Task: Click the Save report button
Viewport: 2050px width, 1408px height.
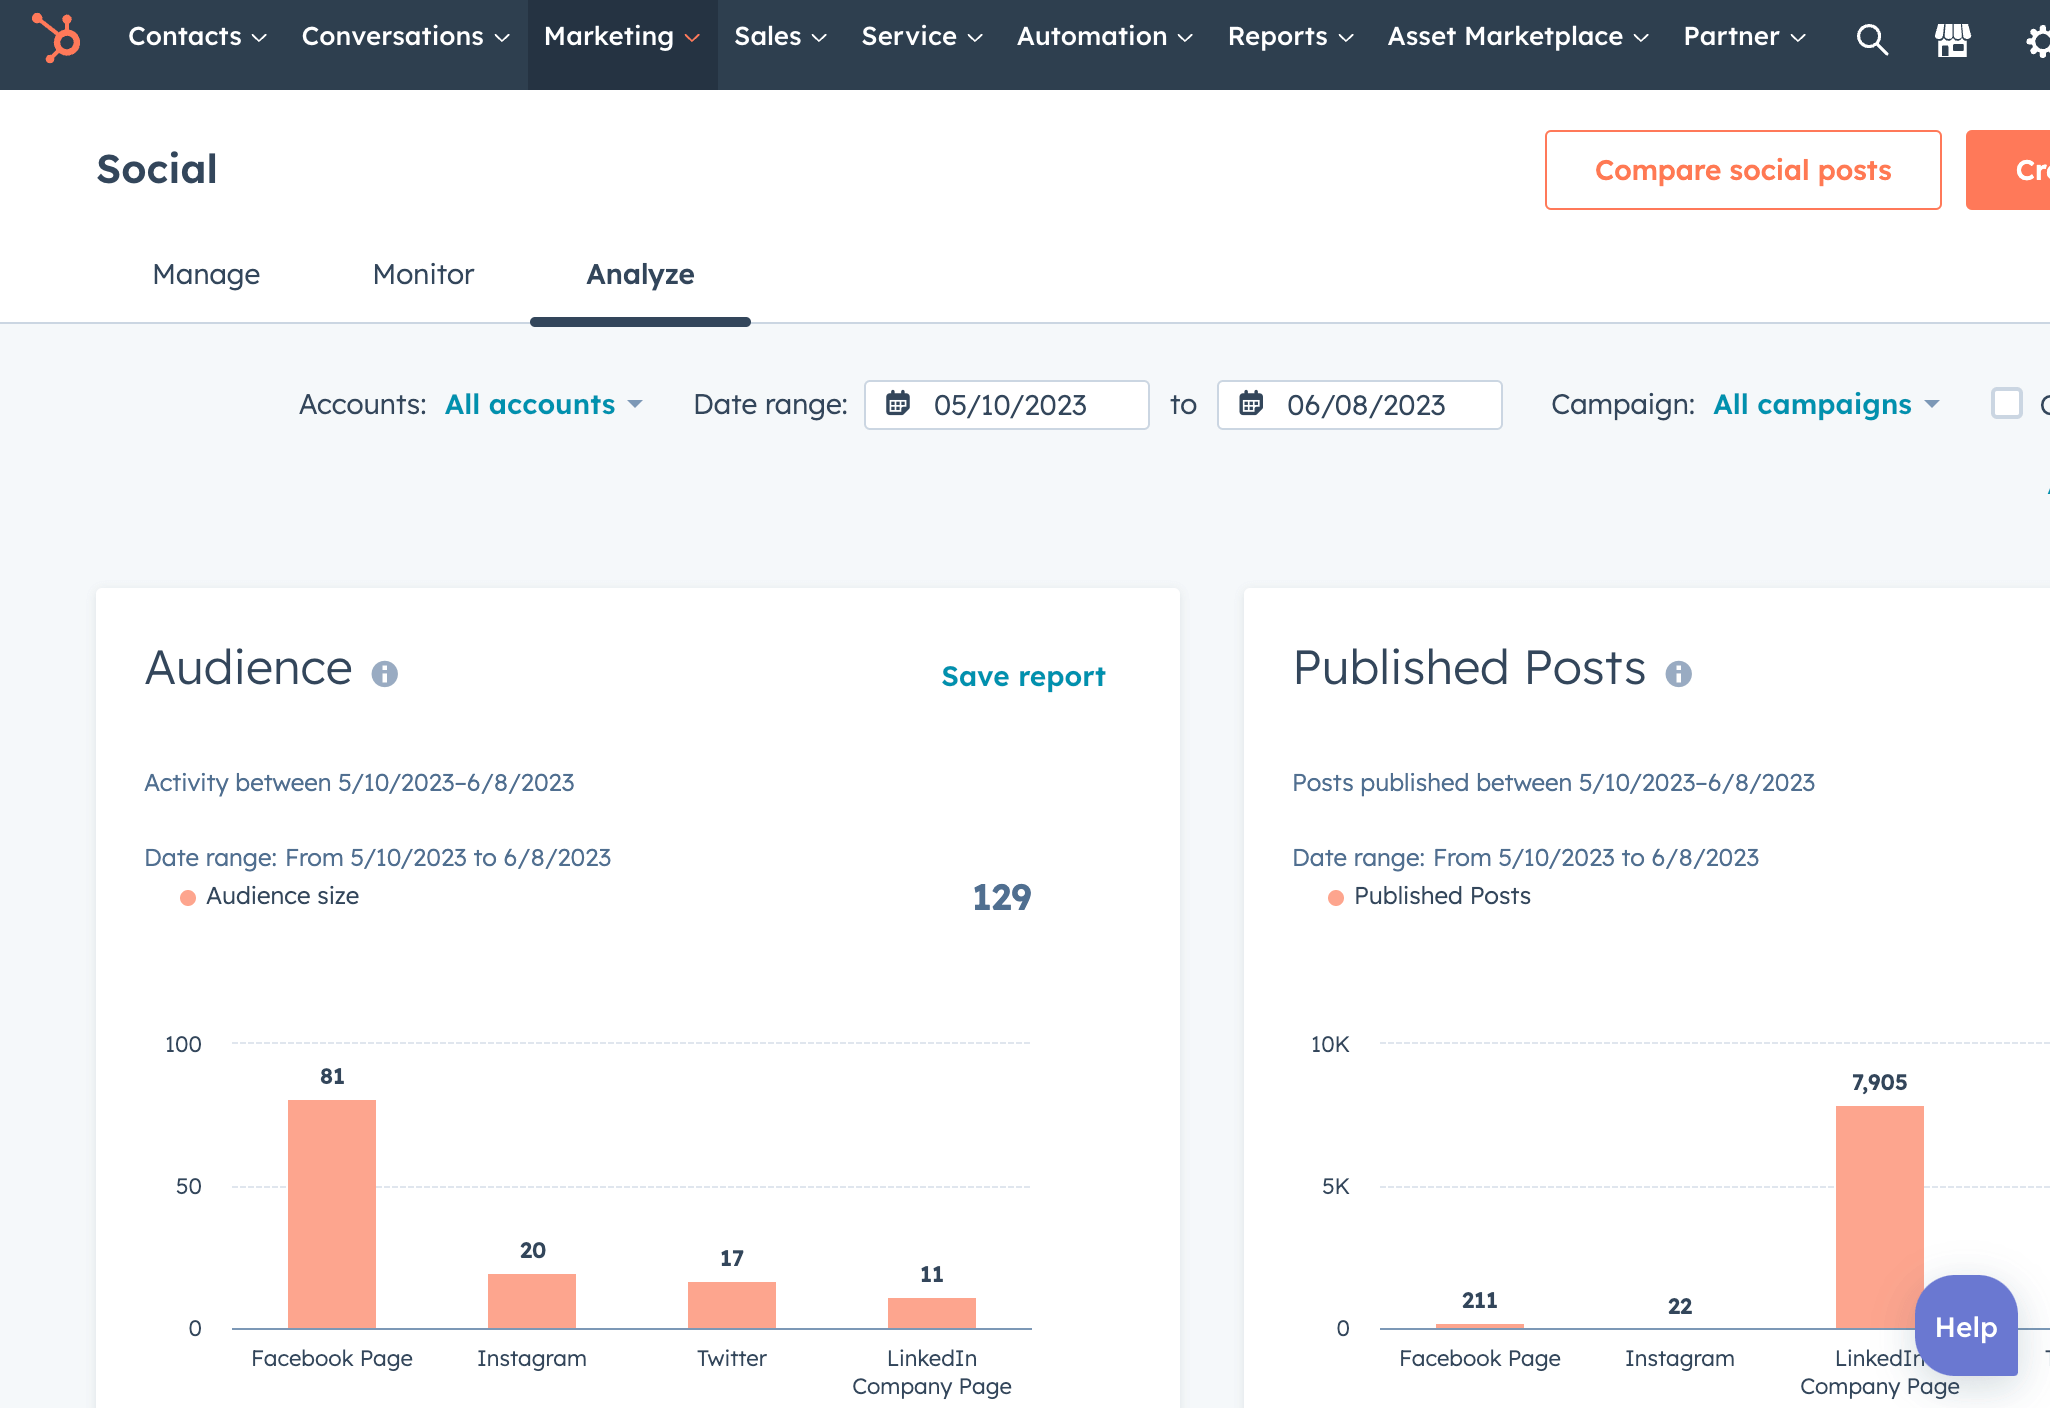Action: tap(1023, 676)
